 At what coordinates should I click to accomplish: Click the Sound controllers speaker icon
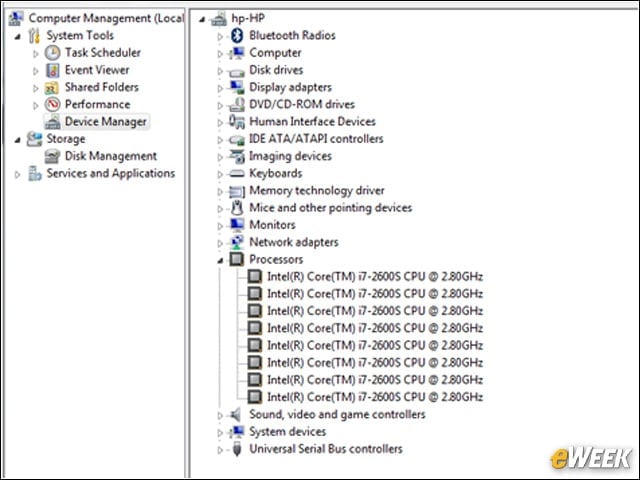pos(236,415)
